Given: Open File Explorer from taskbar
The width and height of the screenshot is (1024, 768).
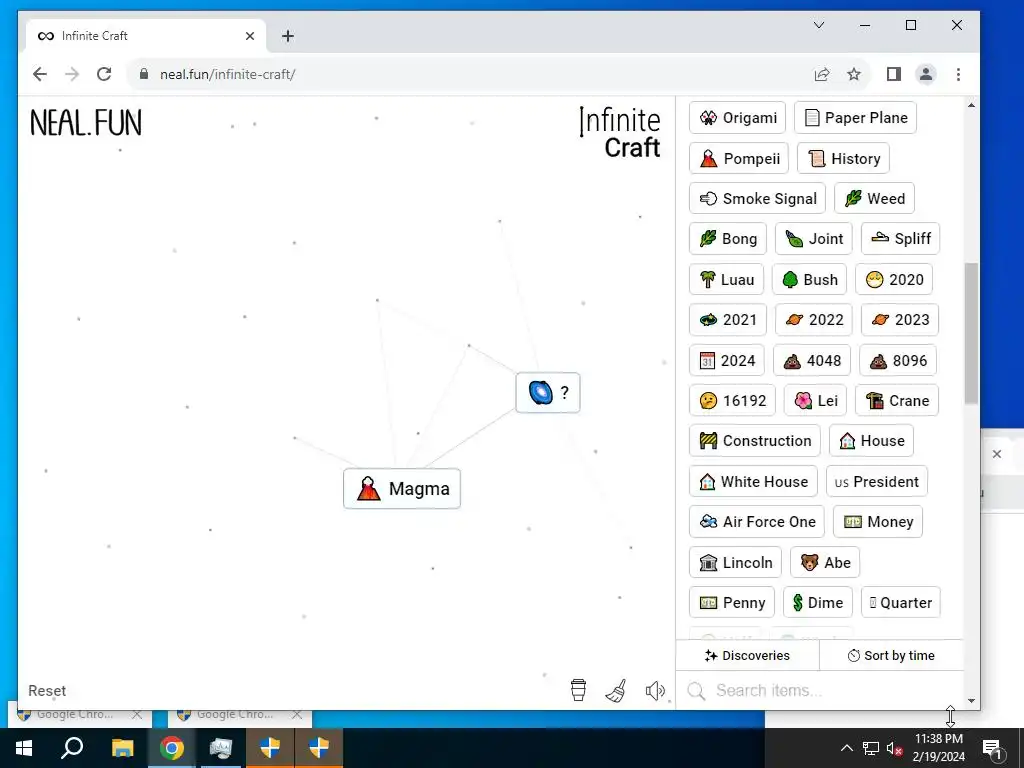Looking at the screenshot, I should [122, 748].
